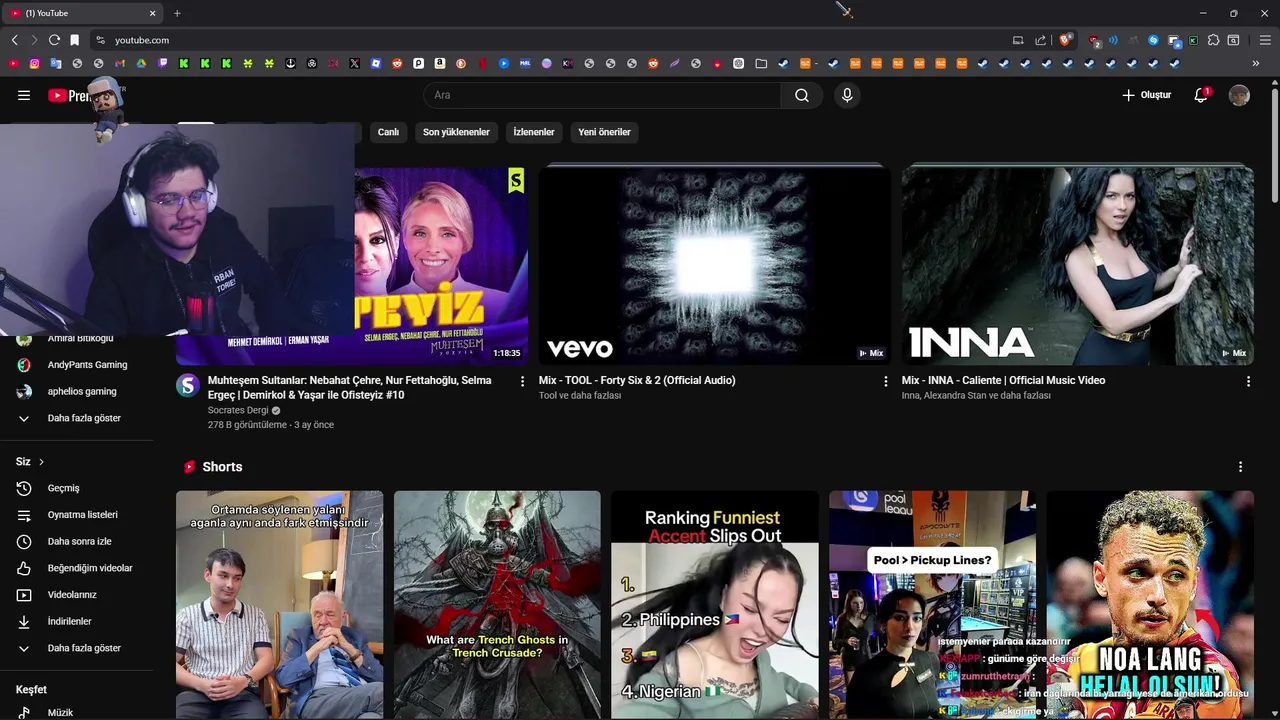The height and width of the screenshot is (720, 1280).
Task: Open the YouTube guide hamburger menu
Action: tap(24, 95)
